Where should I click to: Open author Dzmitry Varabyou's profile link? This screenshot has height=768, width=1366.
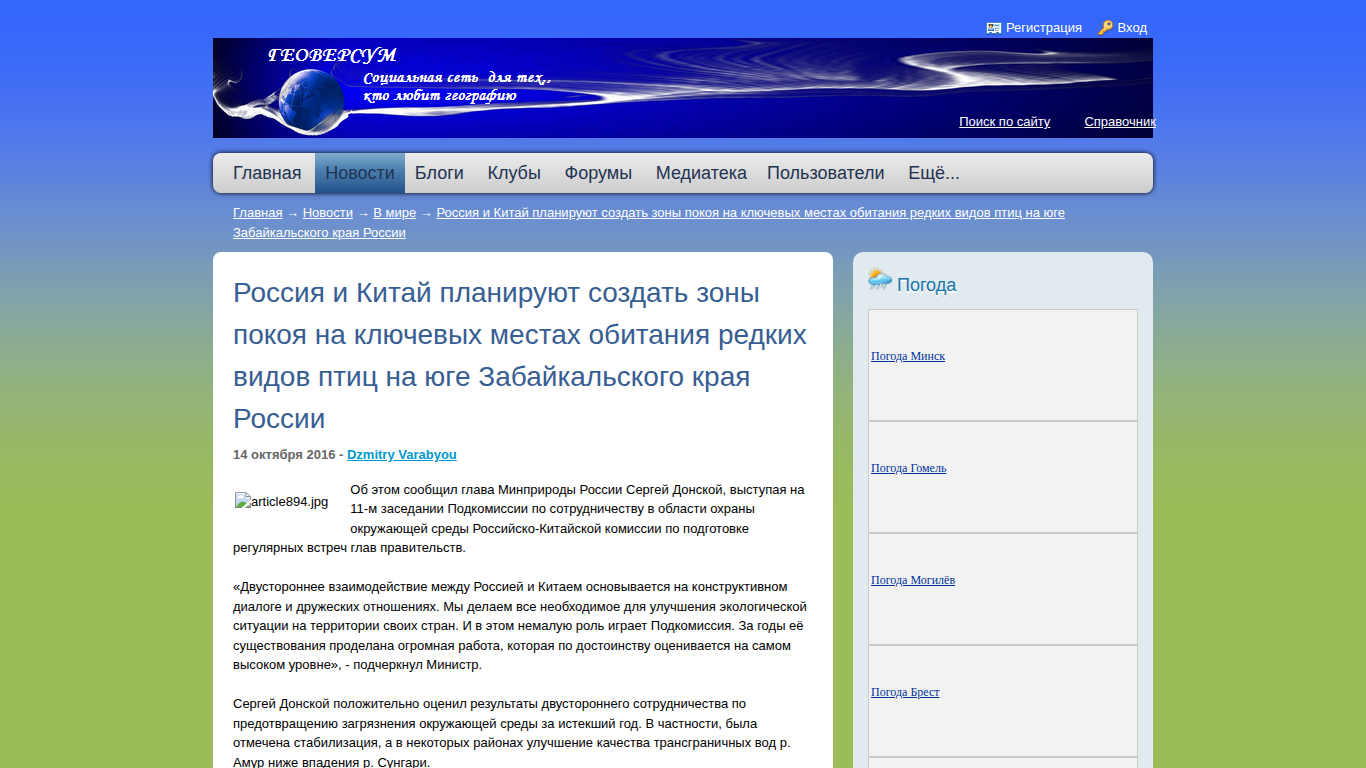tap(402, 455)
